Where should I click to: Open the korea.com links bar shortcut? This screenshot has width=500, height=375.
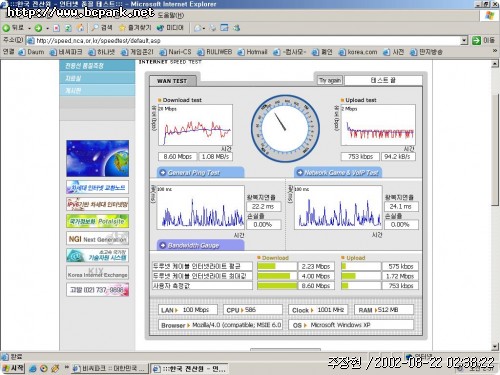tap(358, 52)
